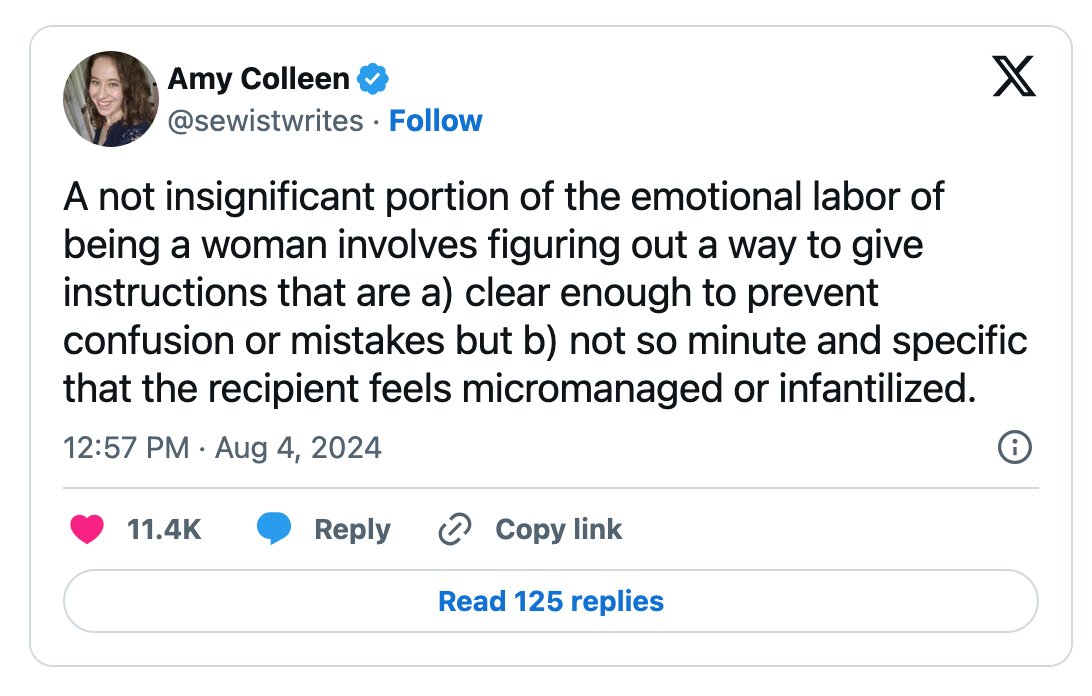Open the tweet info circle icon
The width and height of the screenshot is (1092, 696).
tap(1015, 447)
